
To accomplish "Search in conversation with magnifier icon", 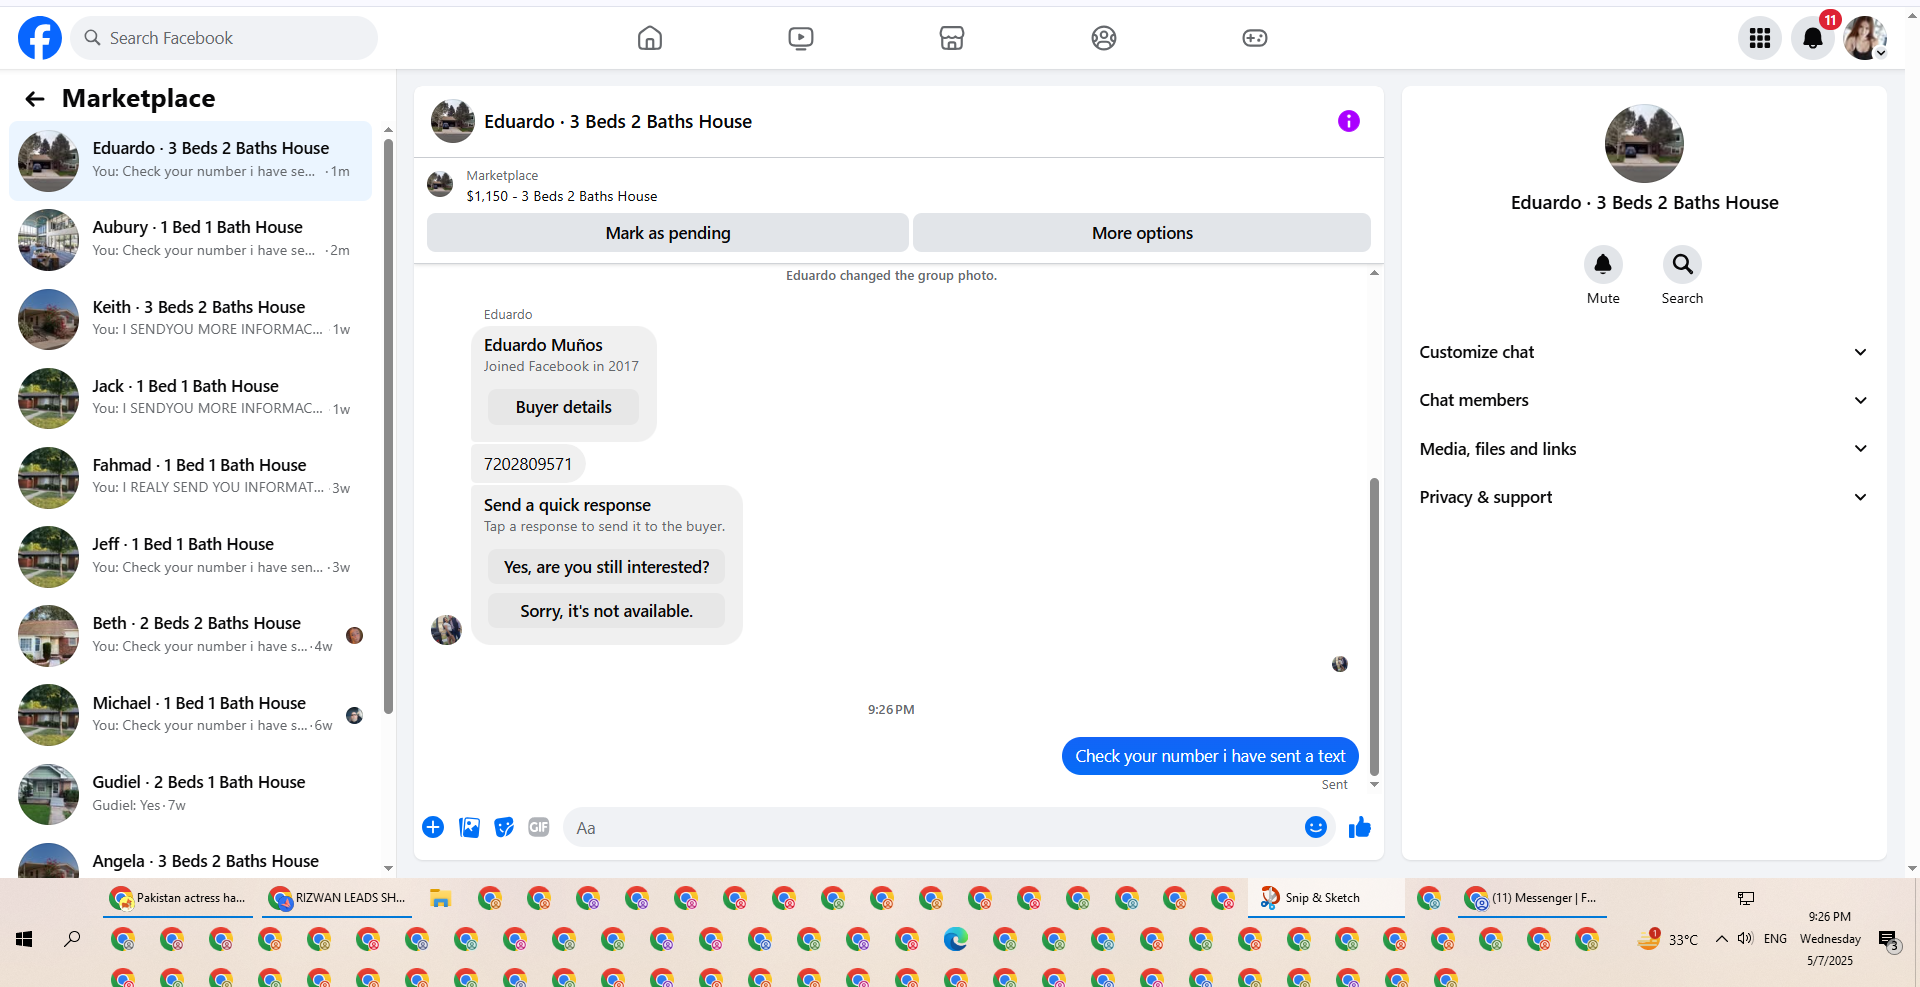I will coord(1683,264).
